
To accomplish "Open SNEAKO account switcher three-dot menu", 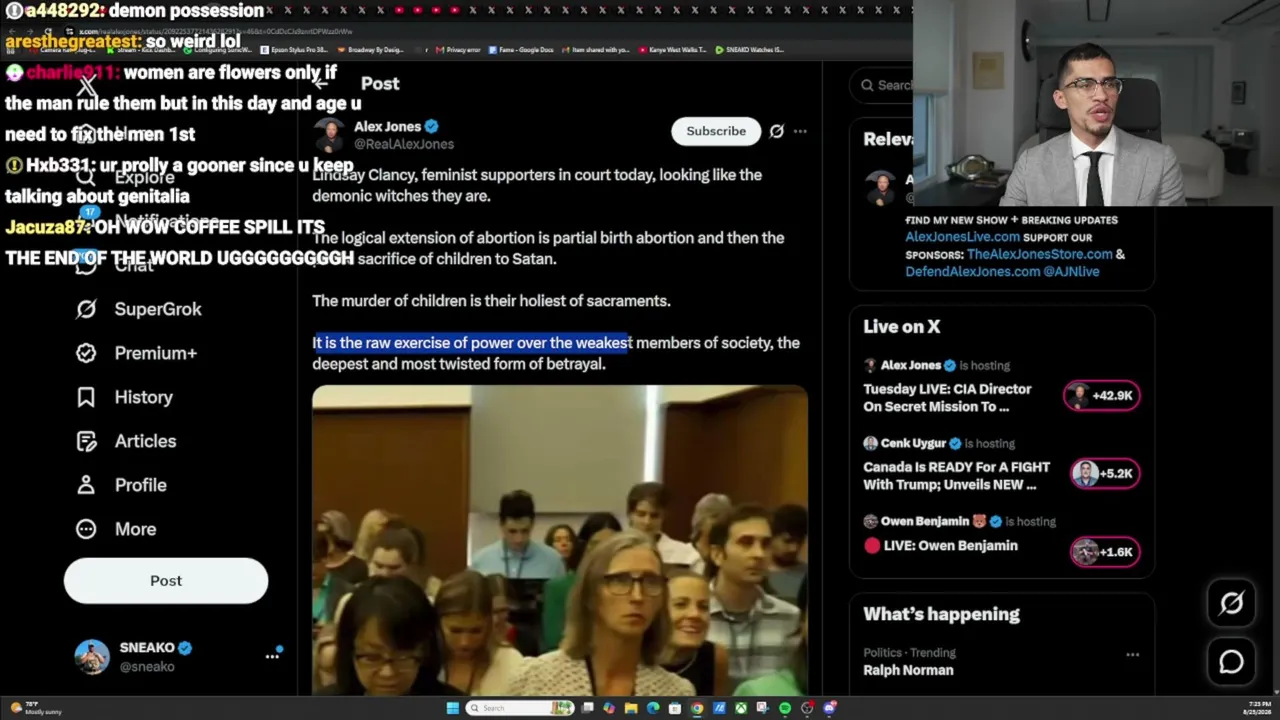I will click(272, 657).
